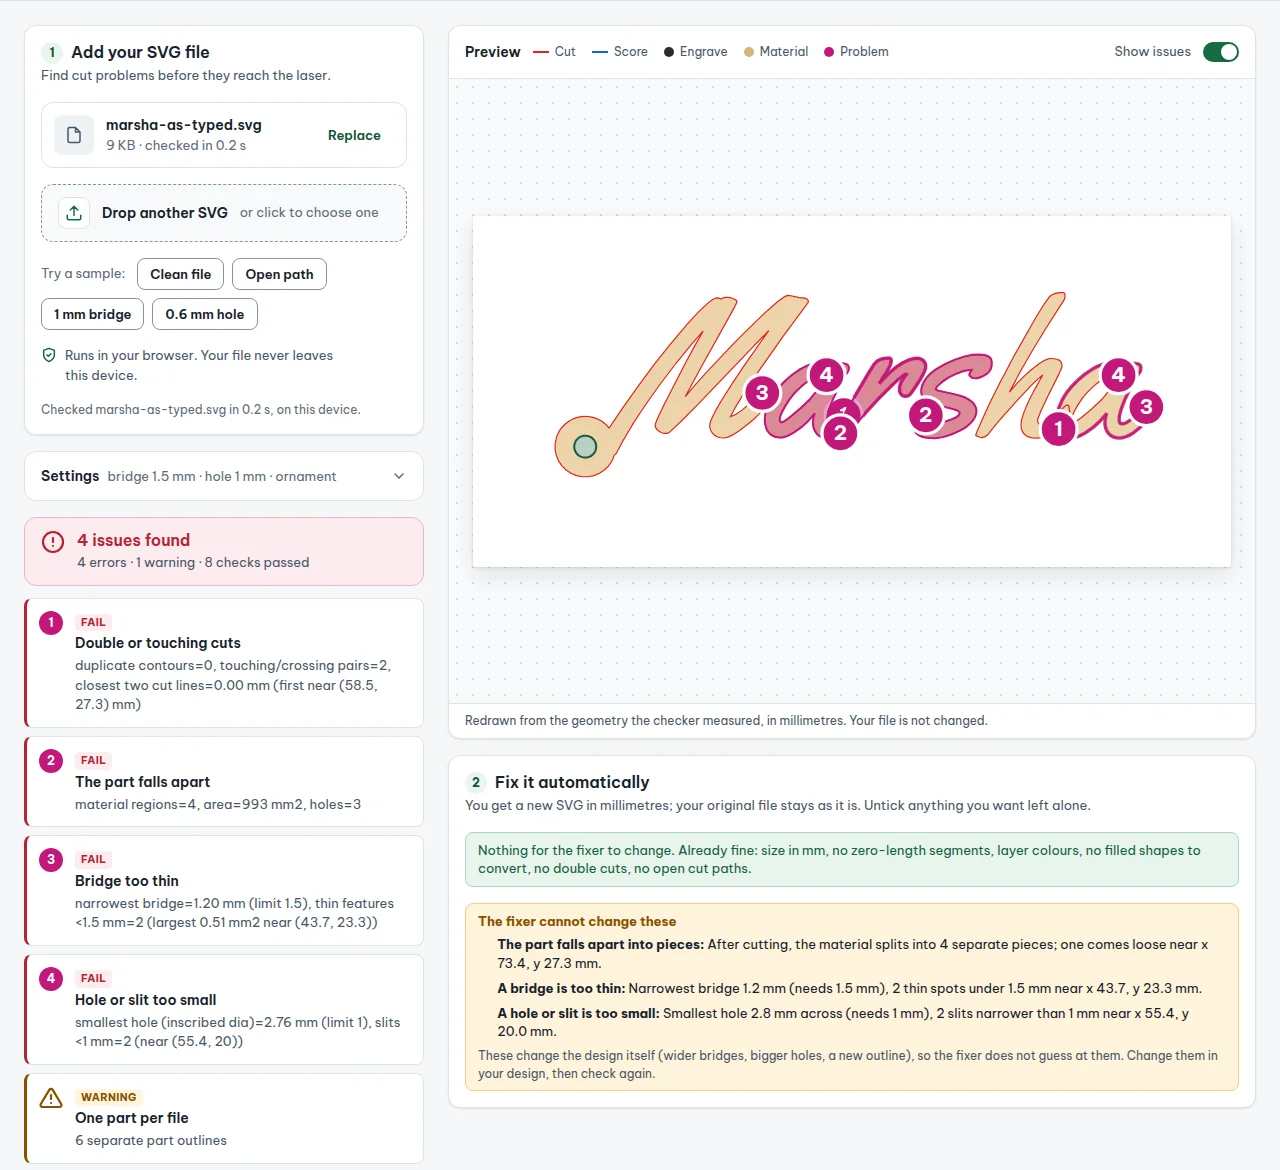Click the Add your SVG file heading

[x=140, y=52]
